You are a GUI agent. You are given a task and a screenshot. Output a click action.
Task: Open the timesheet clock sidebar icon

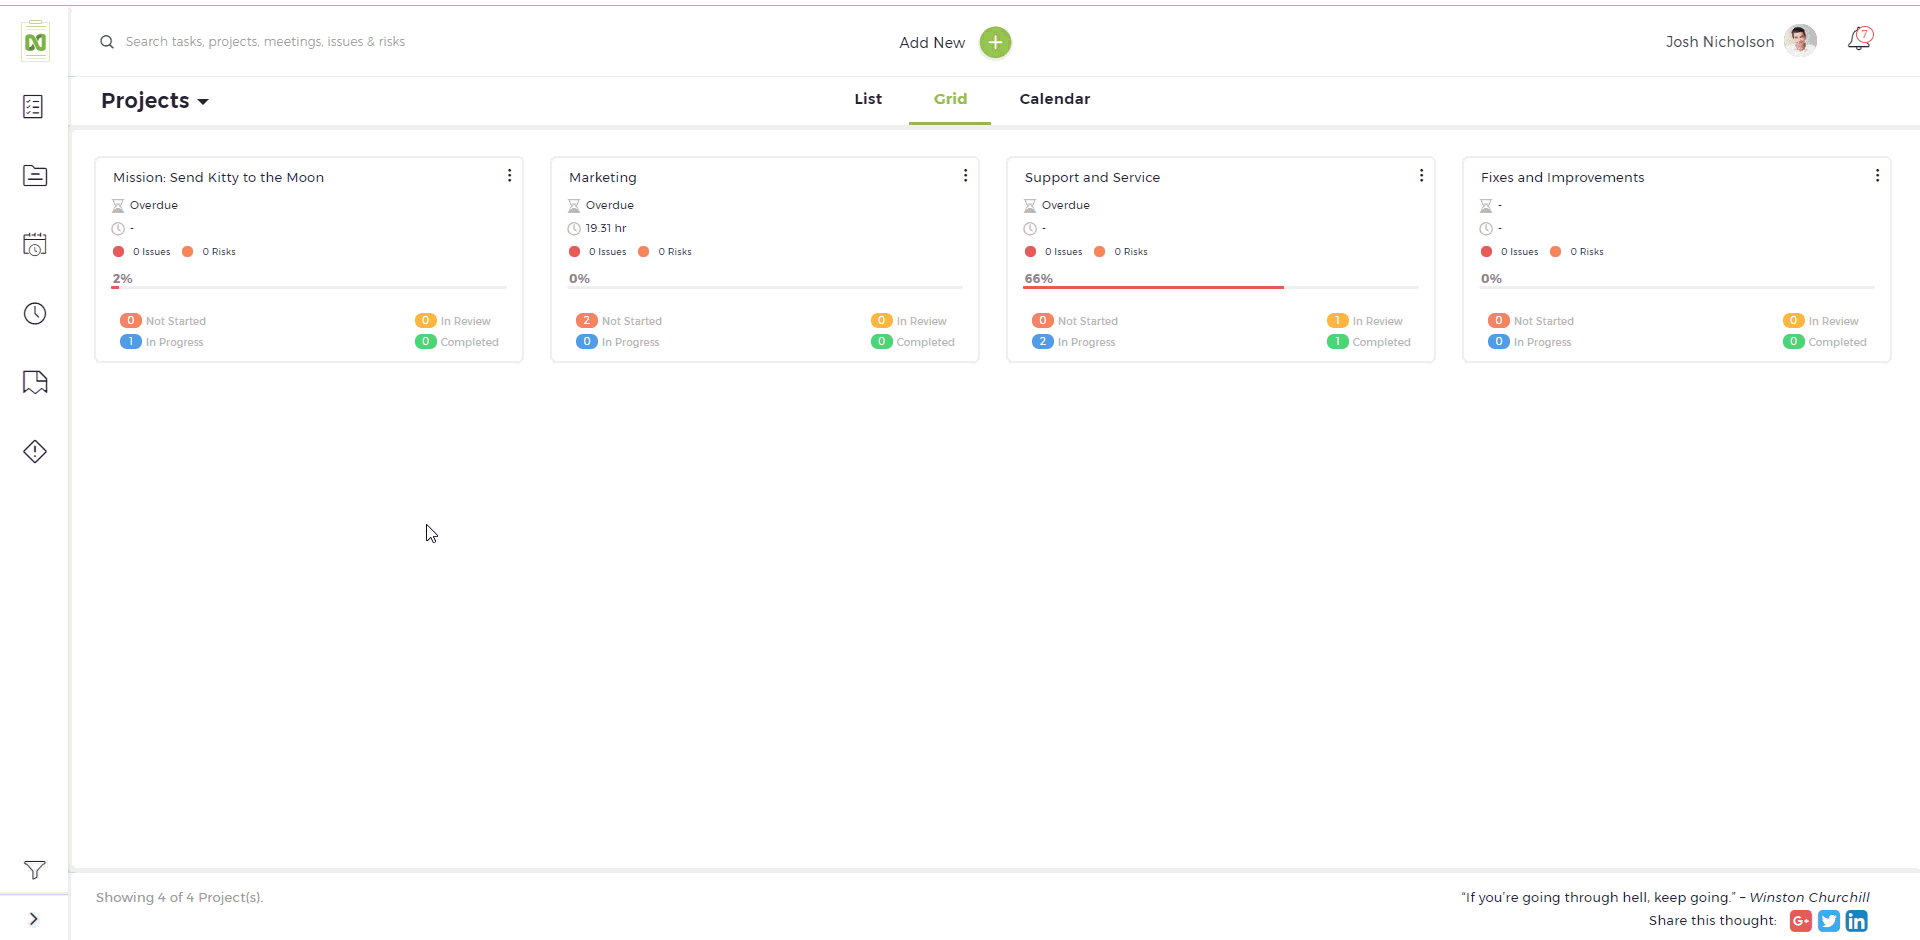tap(34, 314)
